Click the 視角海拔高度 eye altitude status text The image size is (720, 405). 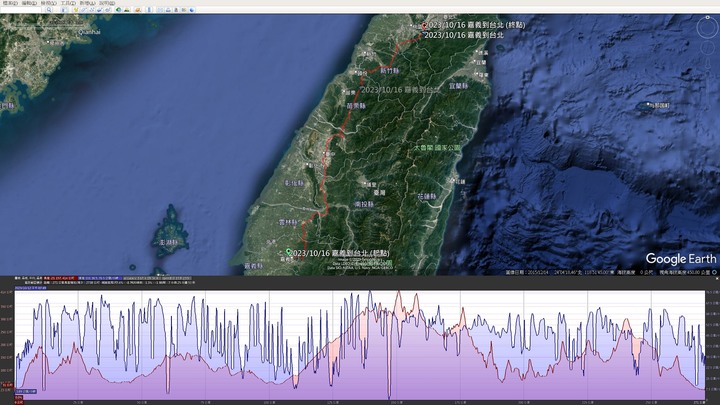click(x=685, y=272)
